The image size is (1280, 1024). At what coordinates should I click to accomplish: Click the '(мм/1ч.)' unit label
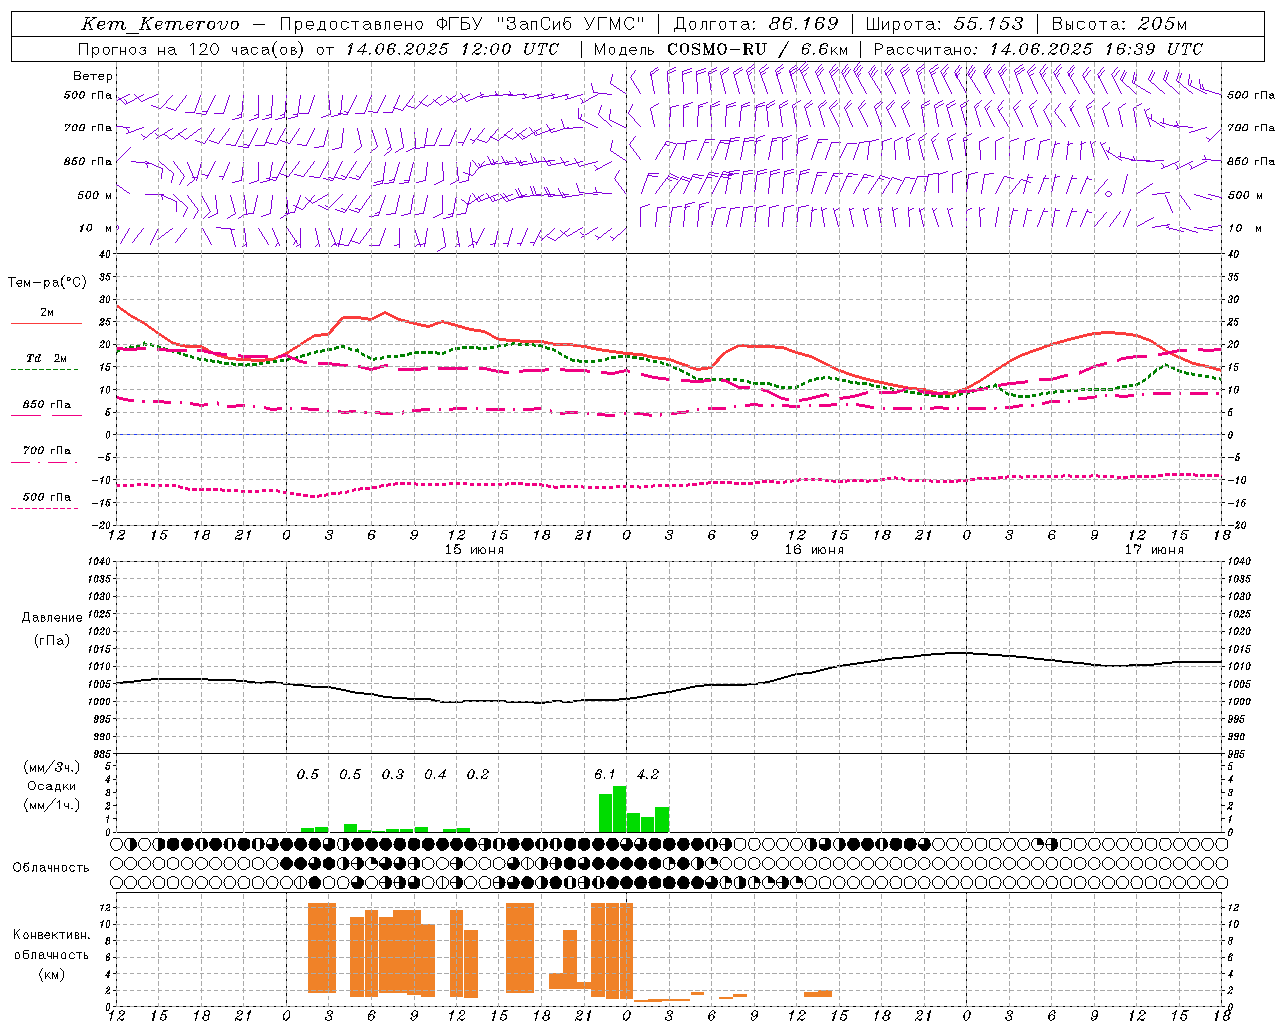tap(51, 805)
